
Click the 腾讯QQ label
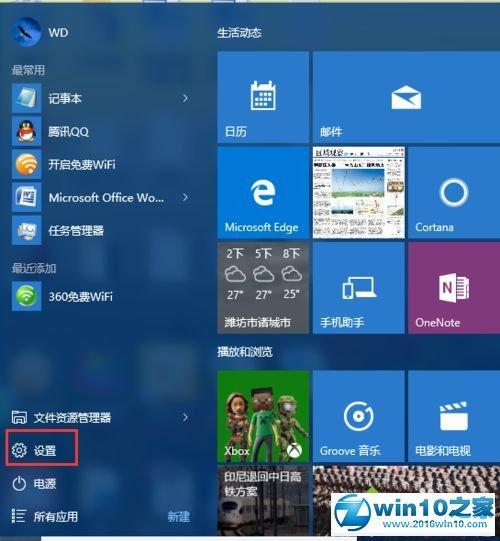click(68, 131)
